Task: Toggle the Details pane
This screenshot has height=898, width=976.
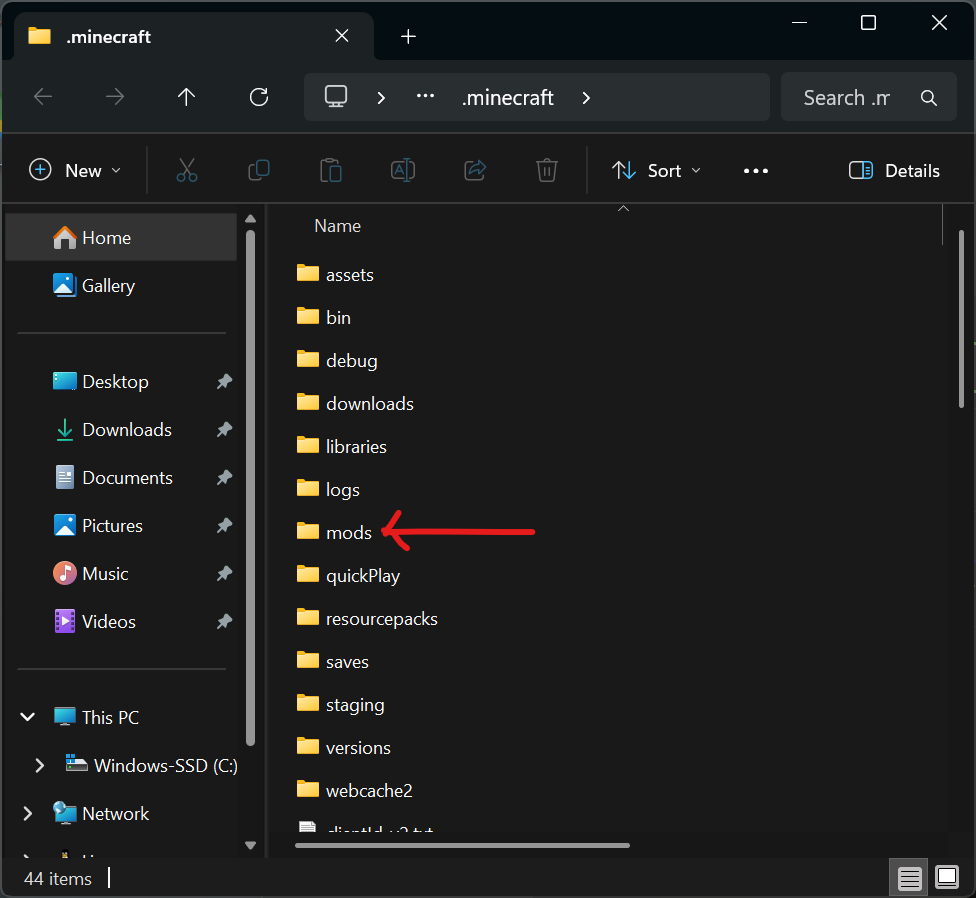Action: 893,170
